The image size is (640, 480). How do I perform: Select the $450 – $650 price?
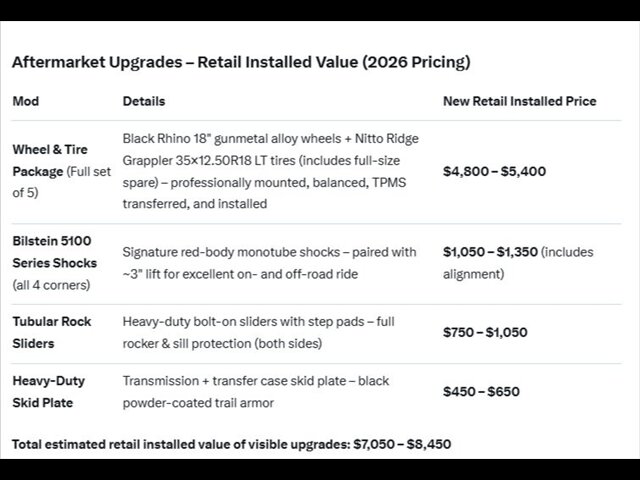[x=481, y=391]
